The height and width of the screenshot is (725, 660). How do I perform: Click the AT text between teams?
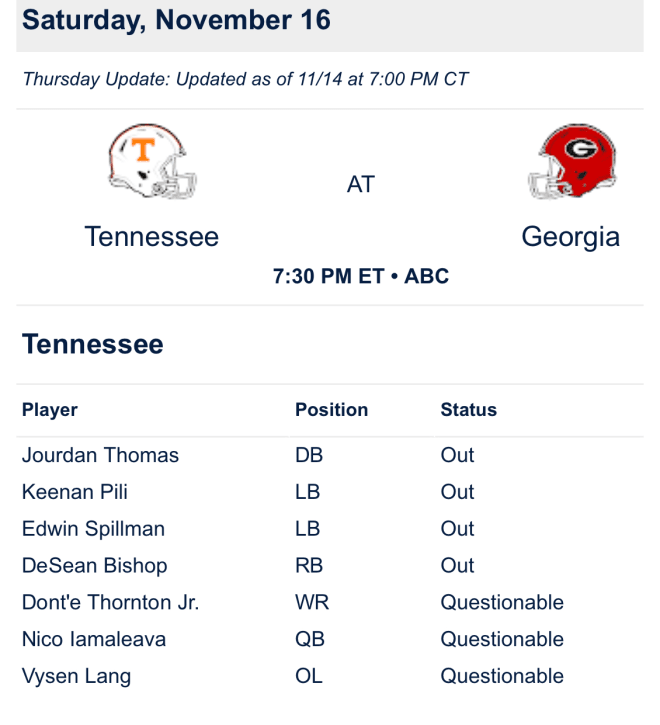click(x=361, y=184)
